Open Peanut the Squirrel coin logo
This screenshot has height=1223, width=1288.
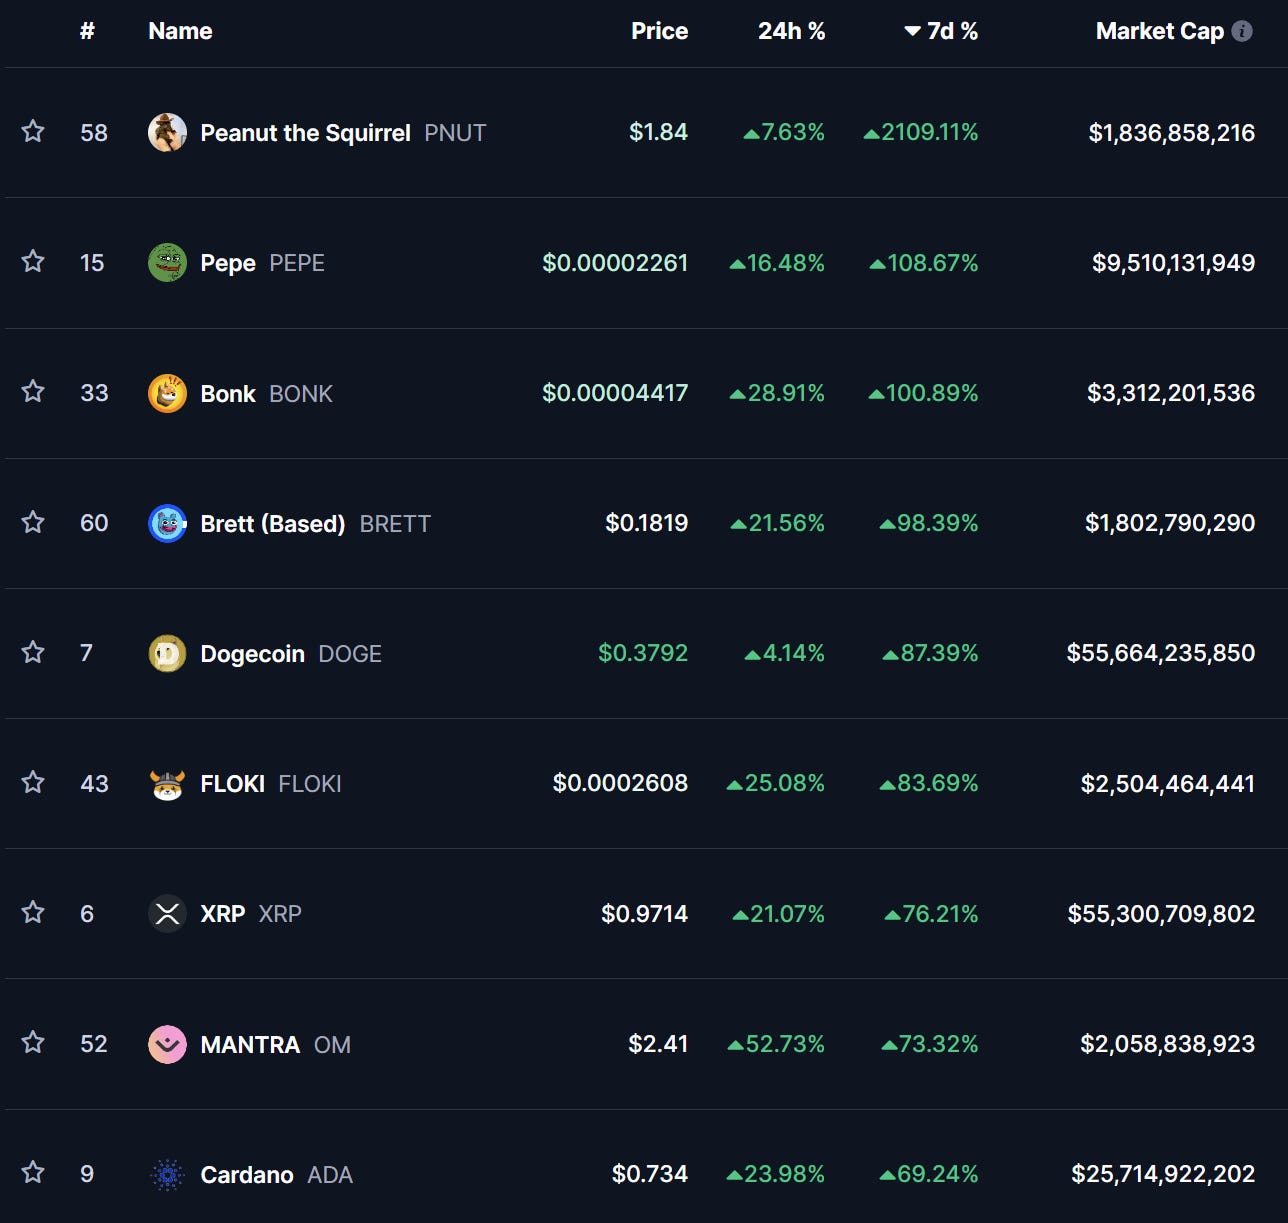click(167, 132)
